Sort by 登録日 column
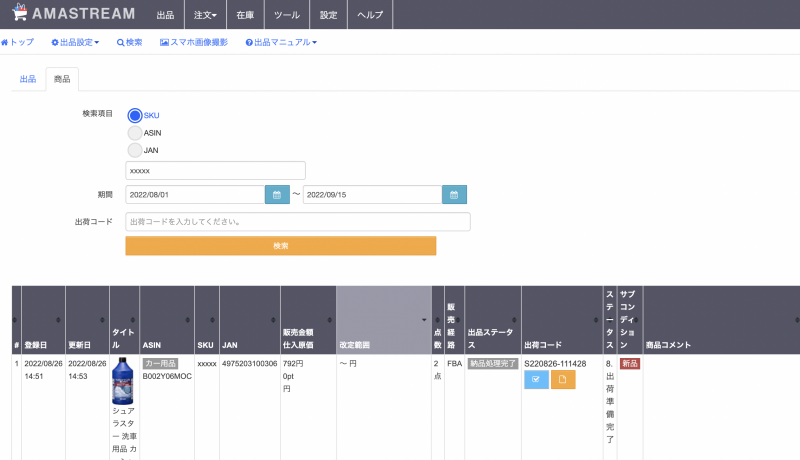The image size is (800, 460). pos(43,320)
